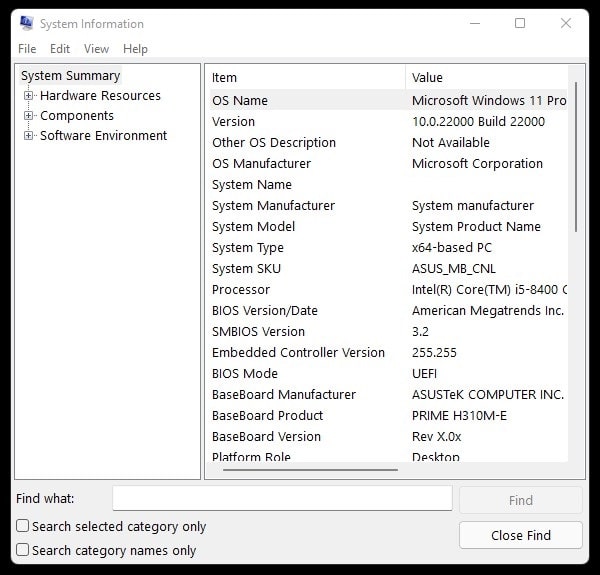Click the Find button
600x575 pixels.
tap(521, 500)
